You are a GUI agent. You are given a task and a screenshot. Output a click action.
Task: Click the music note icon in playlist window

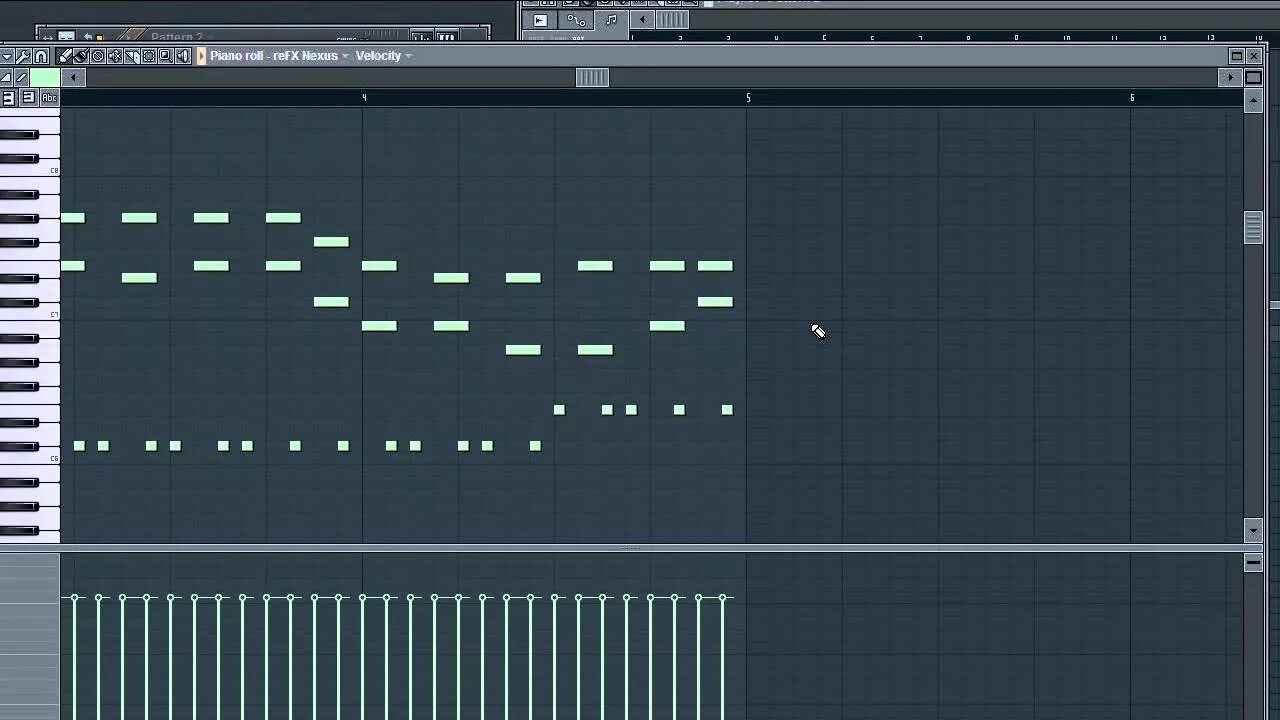(611, 20)
